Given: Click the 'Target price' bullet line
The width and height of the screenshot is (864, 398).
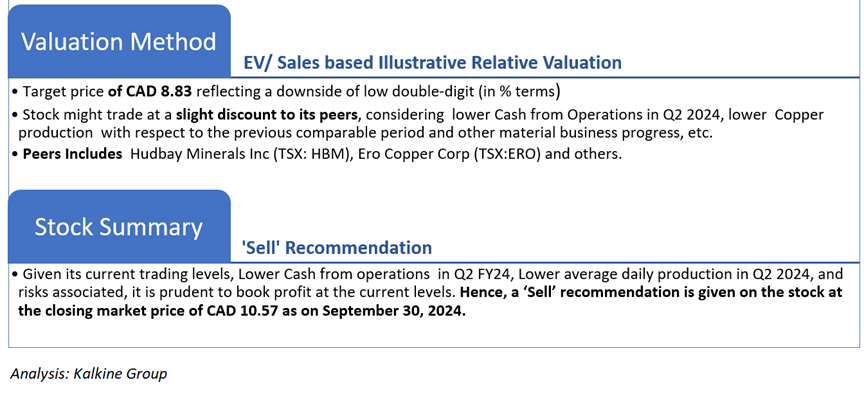Looking at the screenshot, I should click(x=286, y=91).
